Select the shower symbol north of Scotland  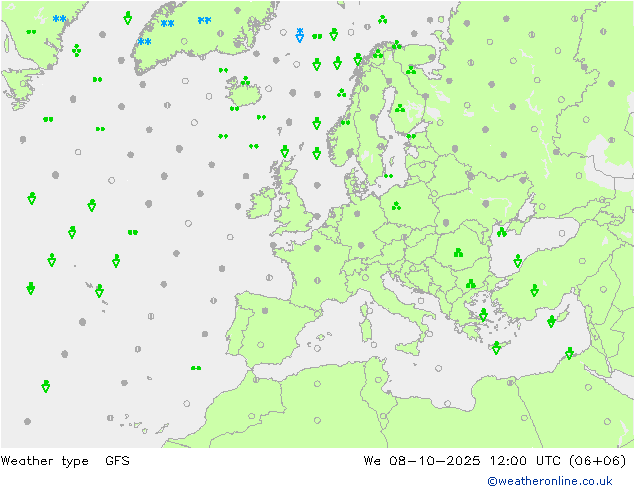click(x=285, y=152)
